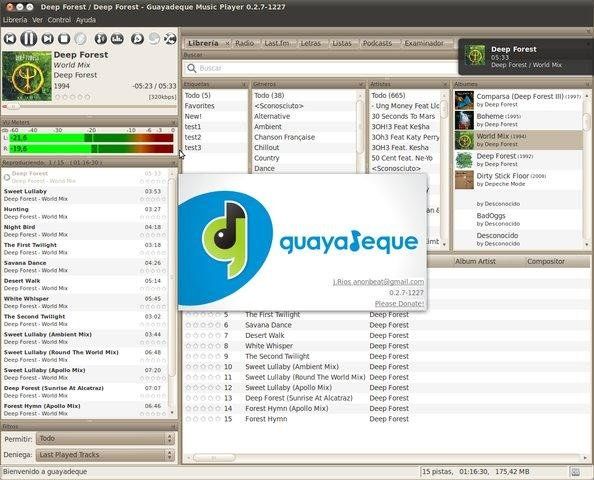The height and width of the screenshot is (480, 594).
Task: Pause the current playback
Action: pyautogui.click(x=28, y=39)
